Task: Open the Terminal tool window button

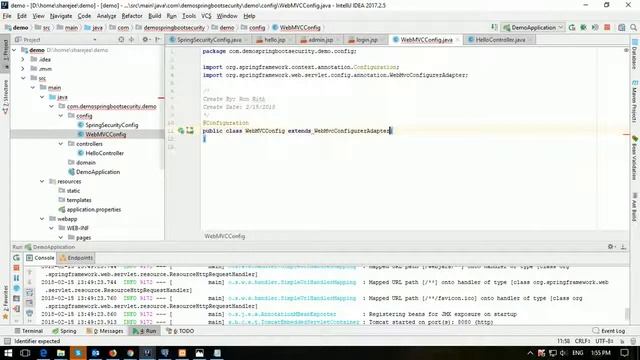Action: click(x=29, y=331)
